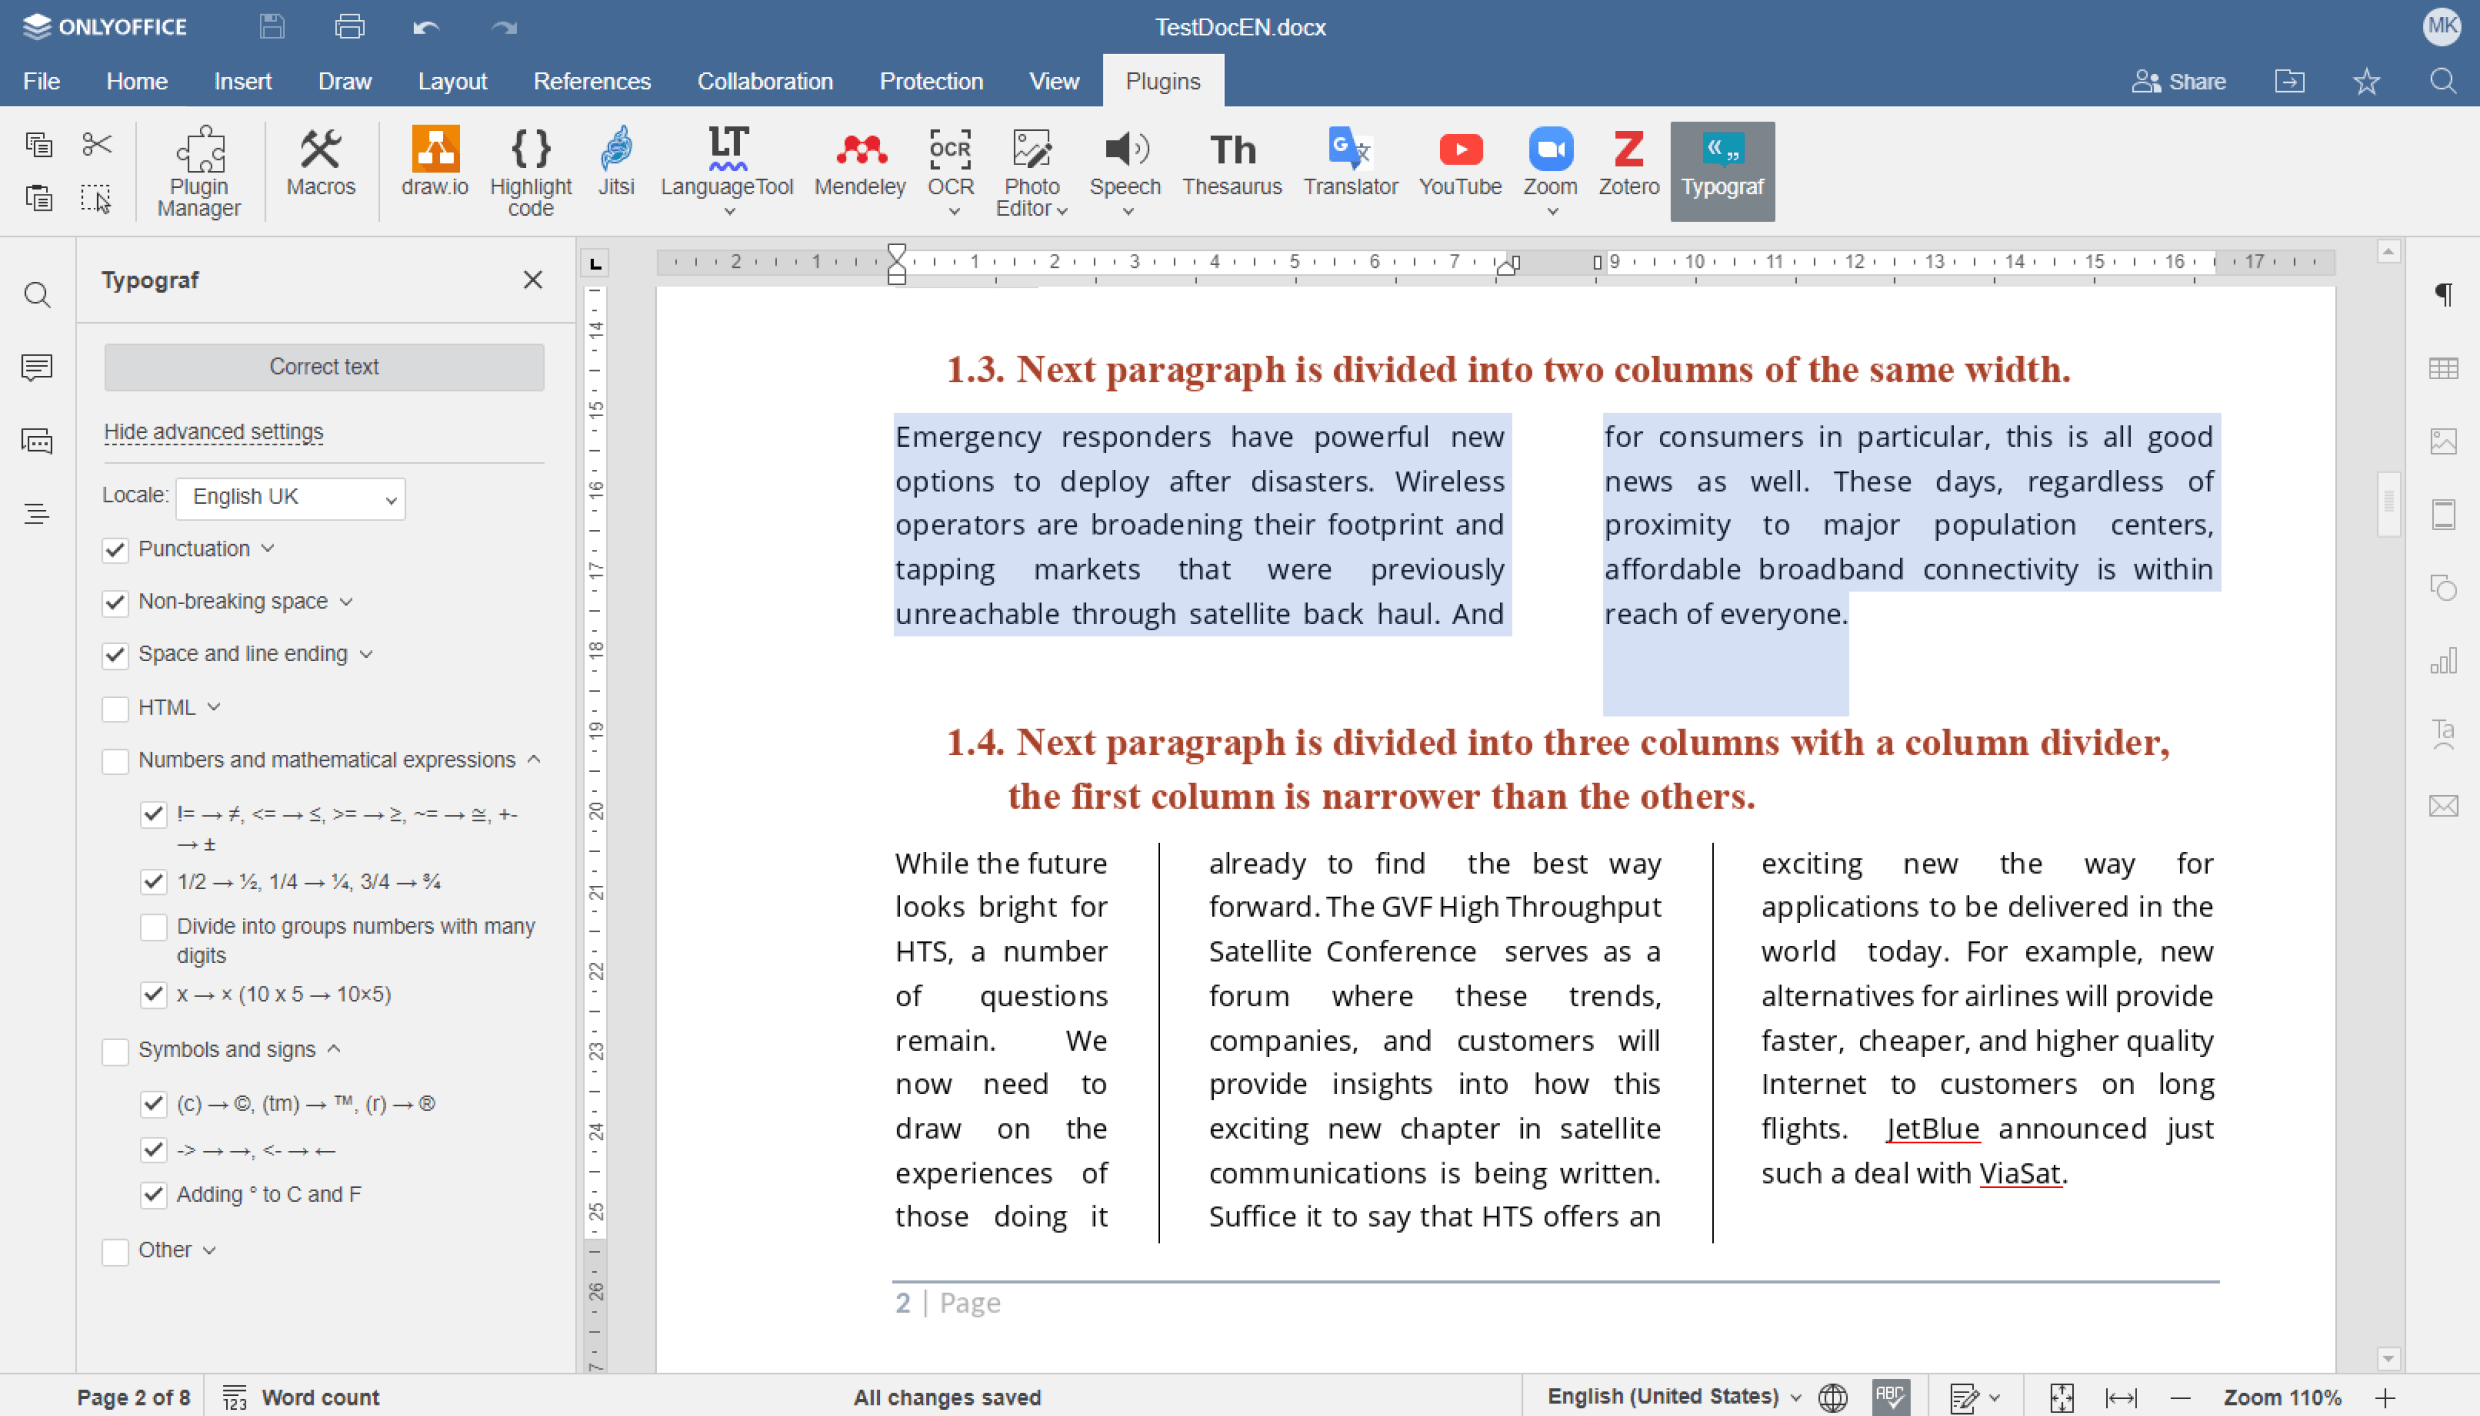This screenshot has height=1416, width=2480.
Task: Click Hide advanced settings link
Action: pos(213,432)
